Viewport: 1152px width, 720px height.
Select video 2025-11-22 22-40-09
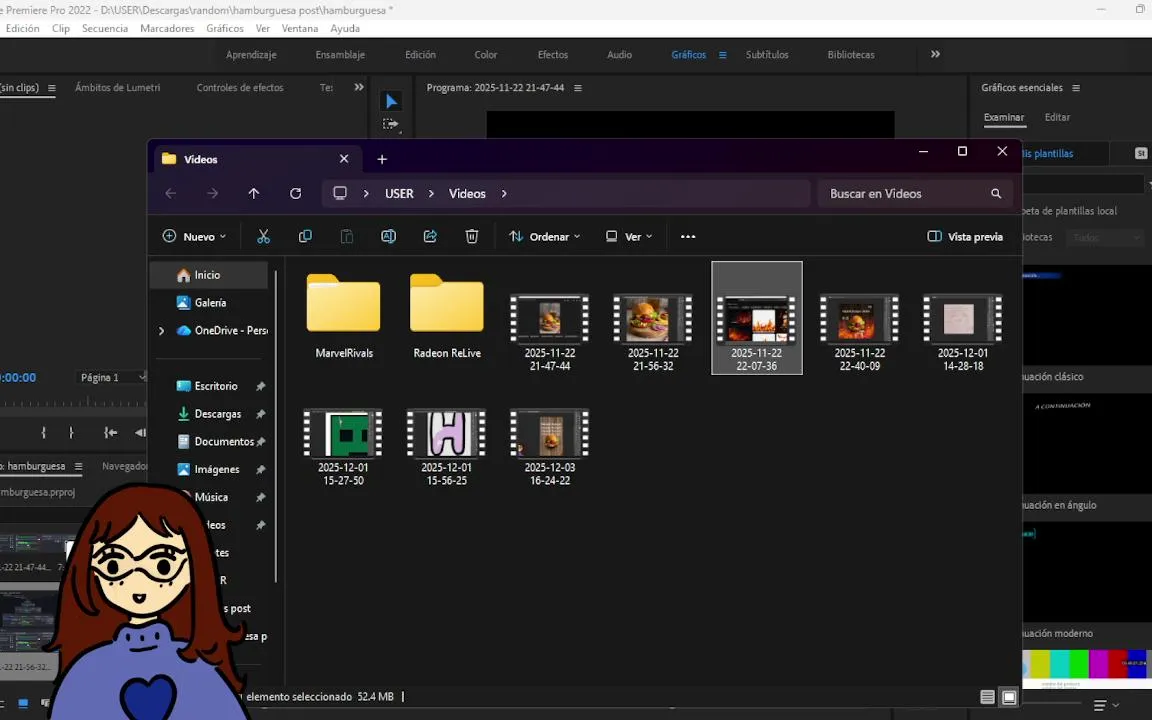click(860, 331)
